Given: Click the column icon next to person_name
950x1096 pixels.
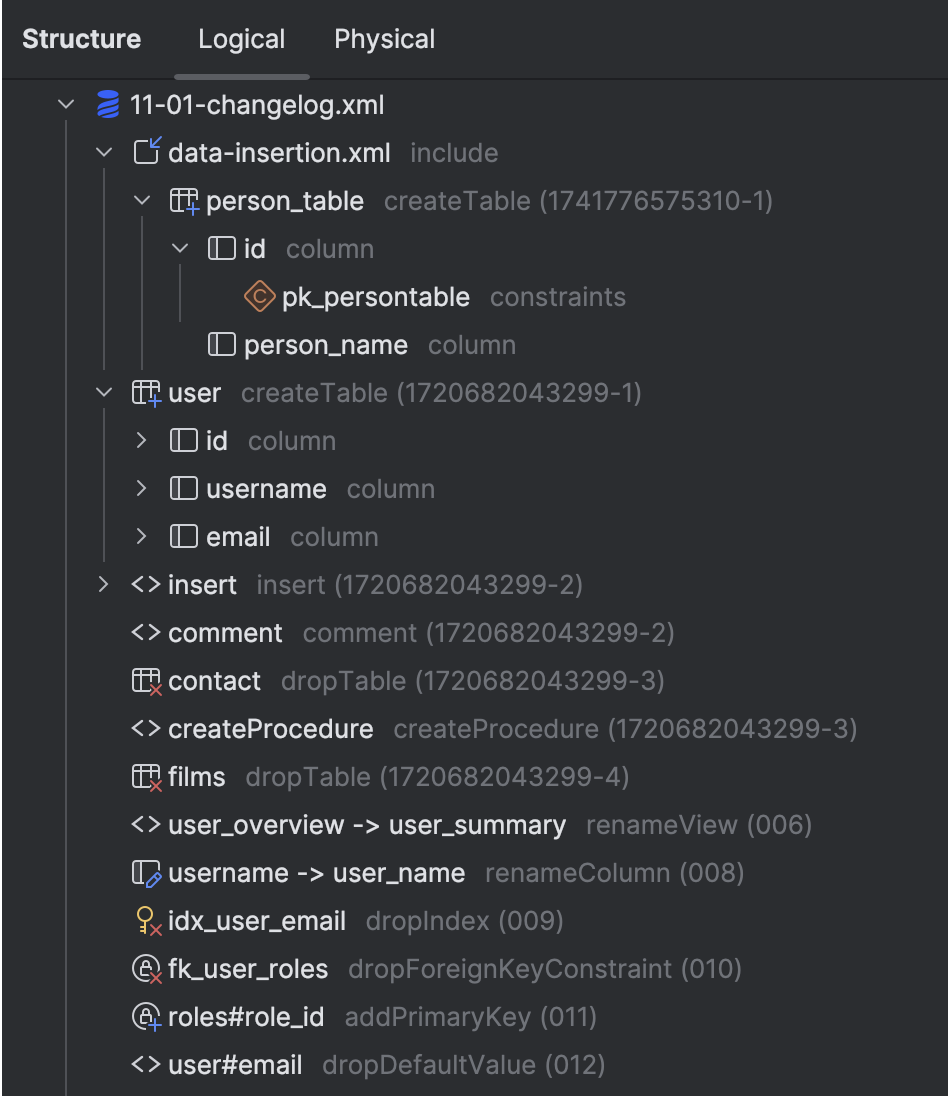Looking at the screenshot, I should pos(221,344).
